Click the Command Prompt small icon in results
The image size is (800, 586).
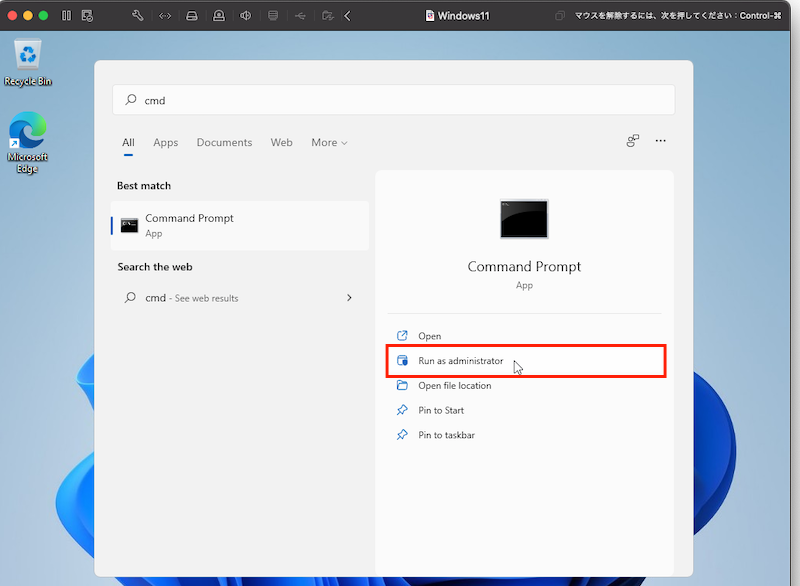pos(130,225)
